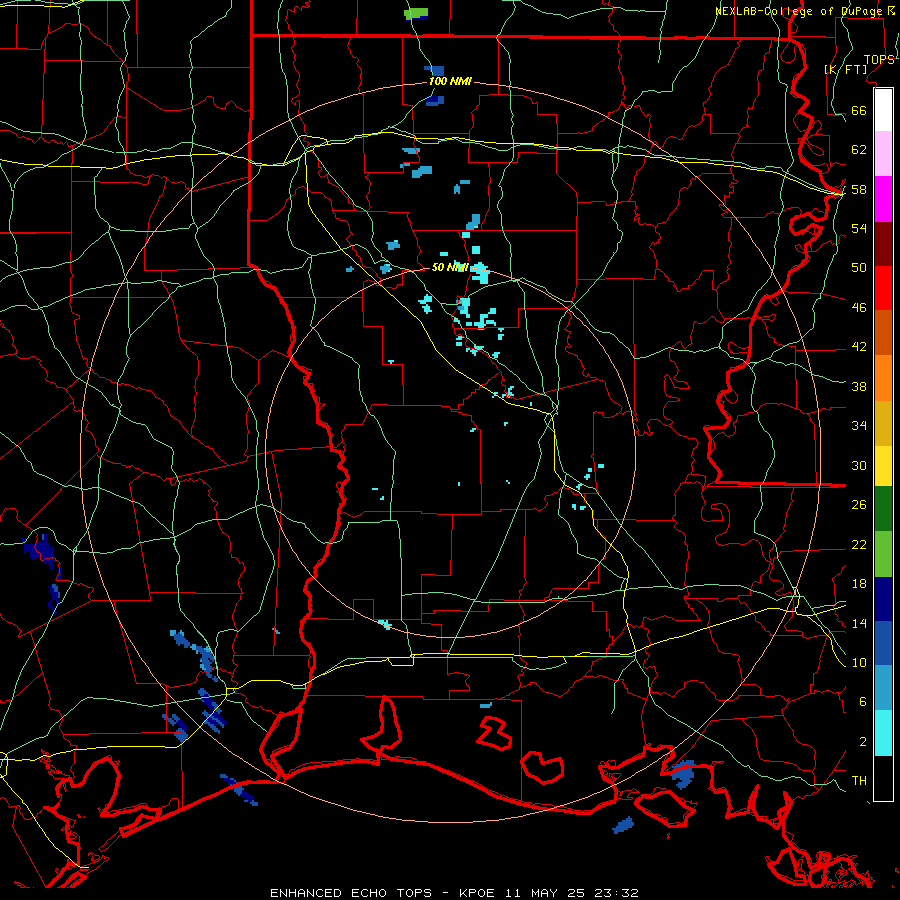Click the 14 legend label
The width and height of the screenshot is (900, 900).
point(859,623)
